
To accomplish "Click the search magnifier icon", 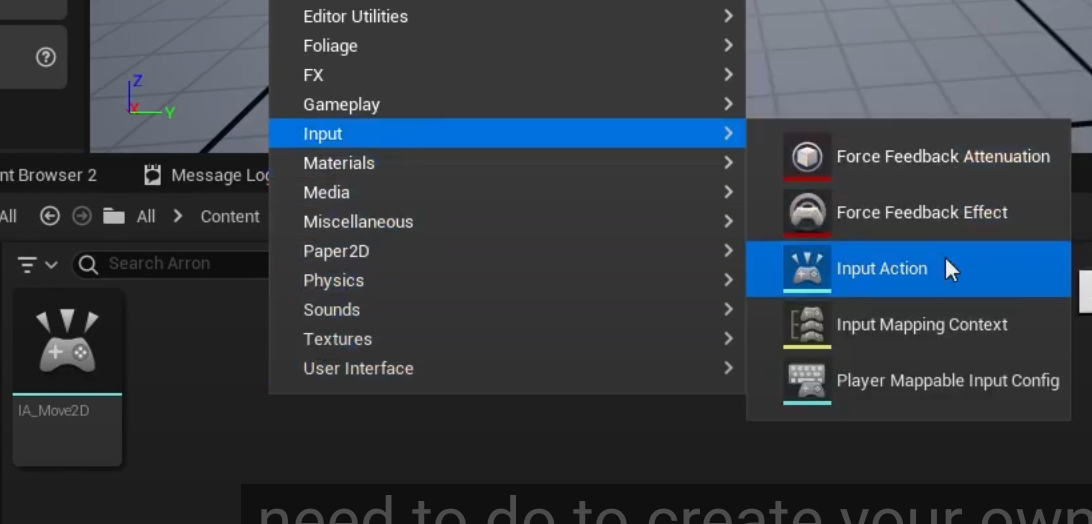I will 88,264.
